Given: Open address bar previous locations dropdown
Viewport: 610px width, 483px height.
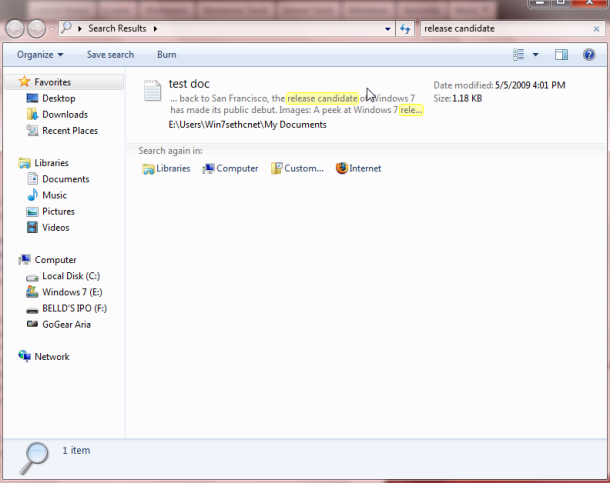Looking at the screenshot, I should (387, 29).
